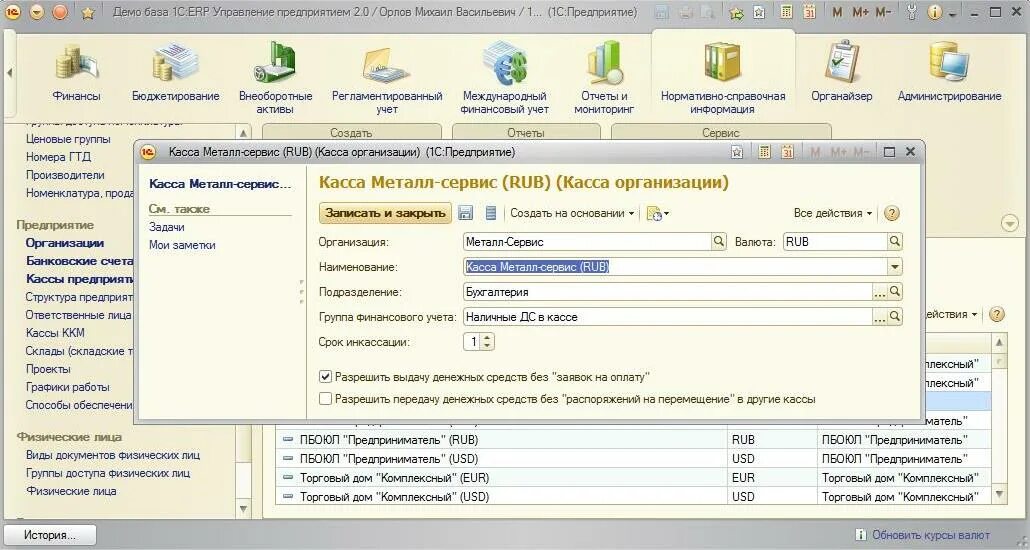Click the list icon beside the diskette
Image resolution: width=1030 pixels, height=550 pixels.
pos(491,213)
